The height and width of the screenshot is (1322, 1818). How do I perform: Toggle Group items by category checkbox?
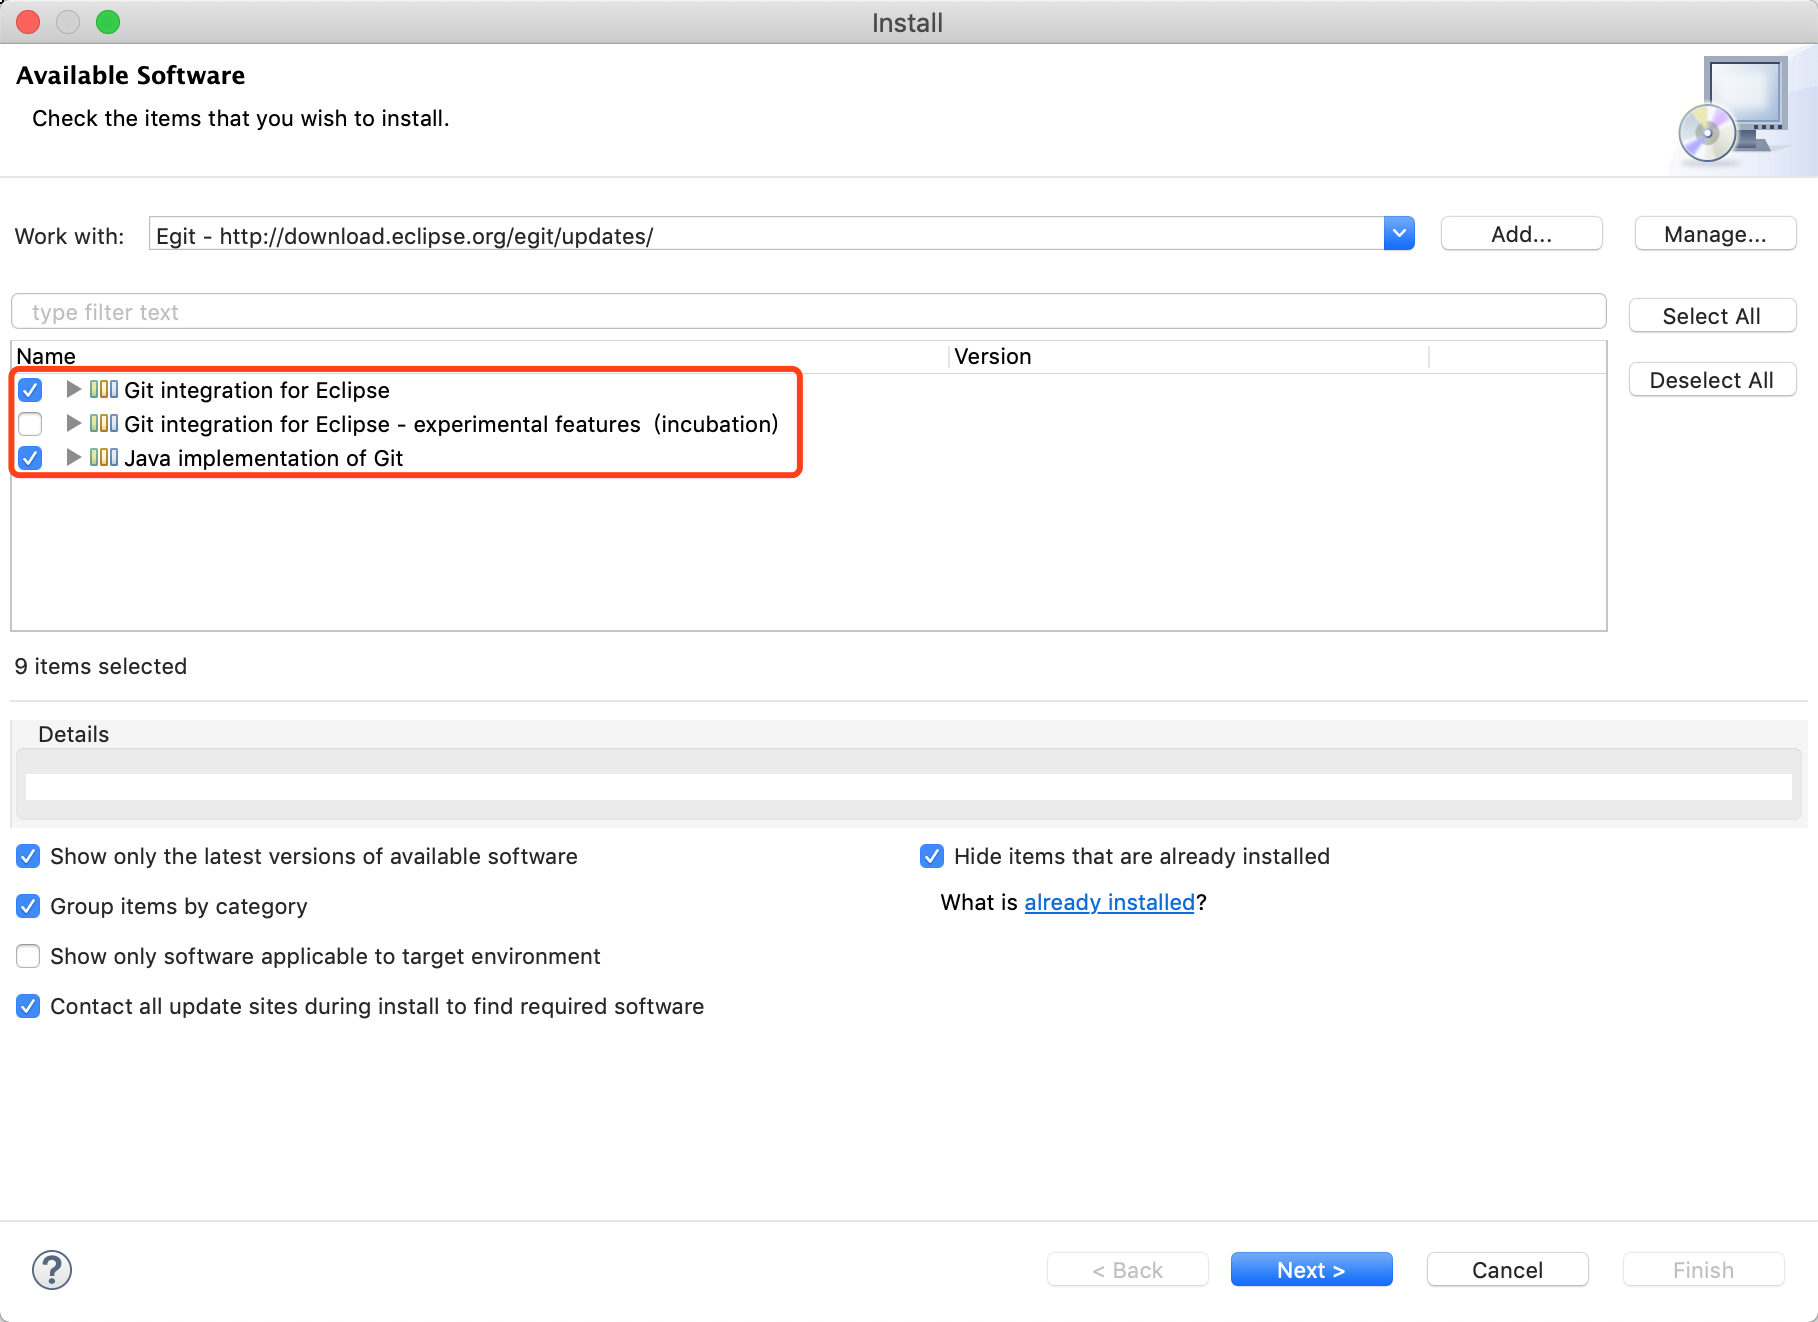pos(28,906)
